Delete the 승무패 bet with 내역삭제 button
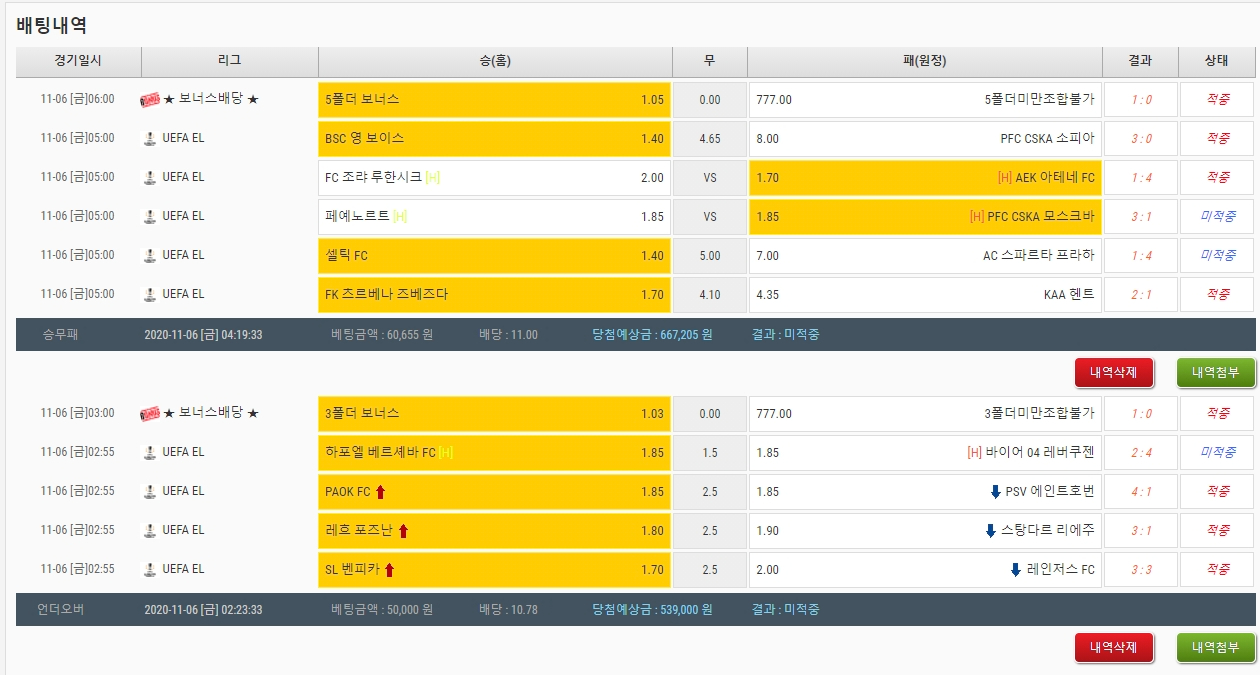Screen dimensions: 1260x675 [x=1114, y=373]
